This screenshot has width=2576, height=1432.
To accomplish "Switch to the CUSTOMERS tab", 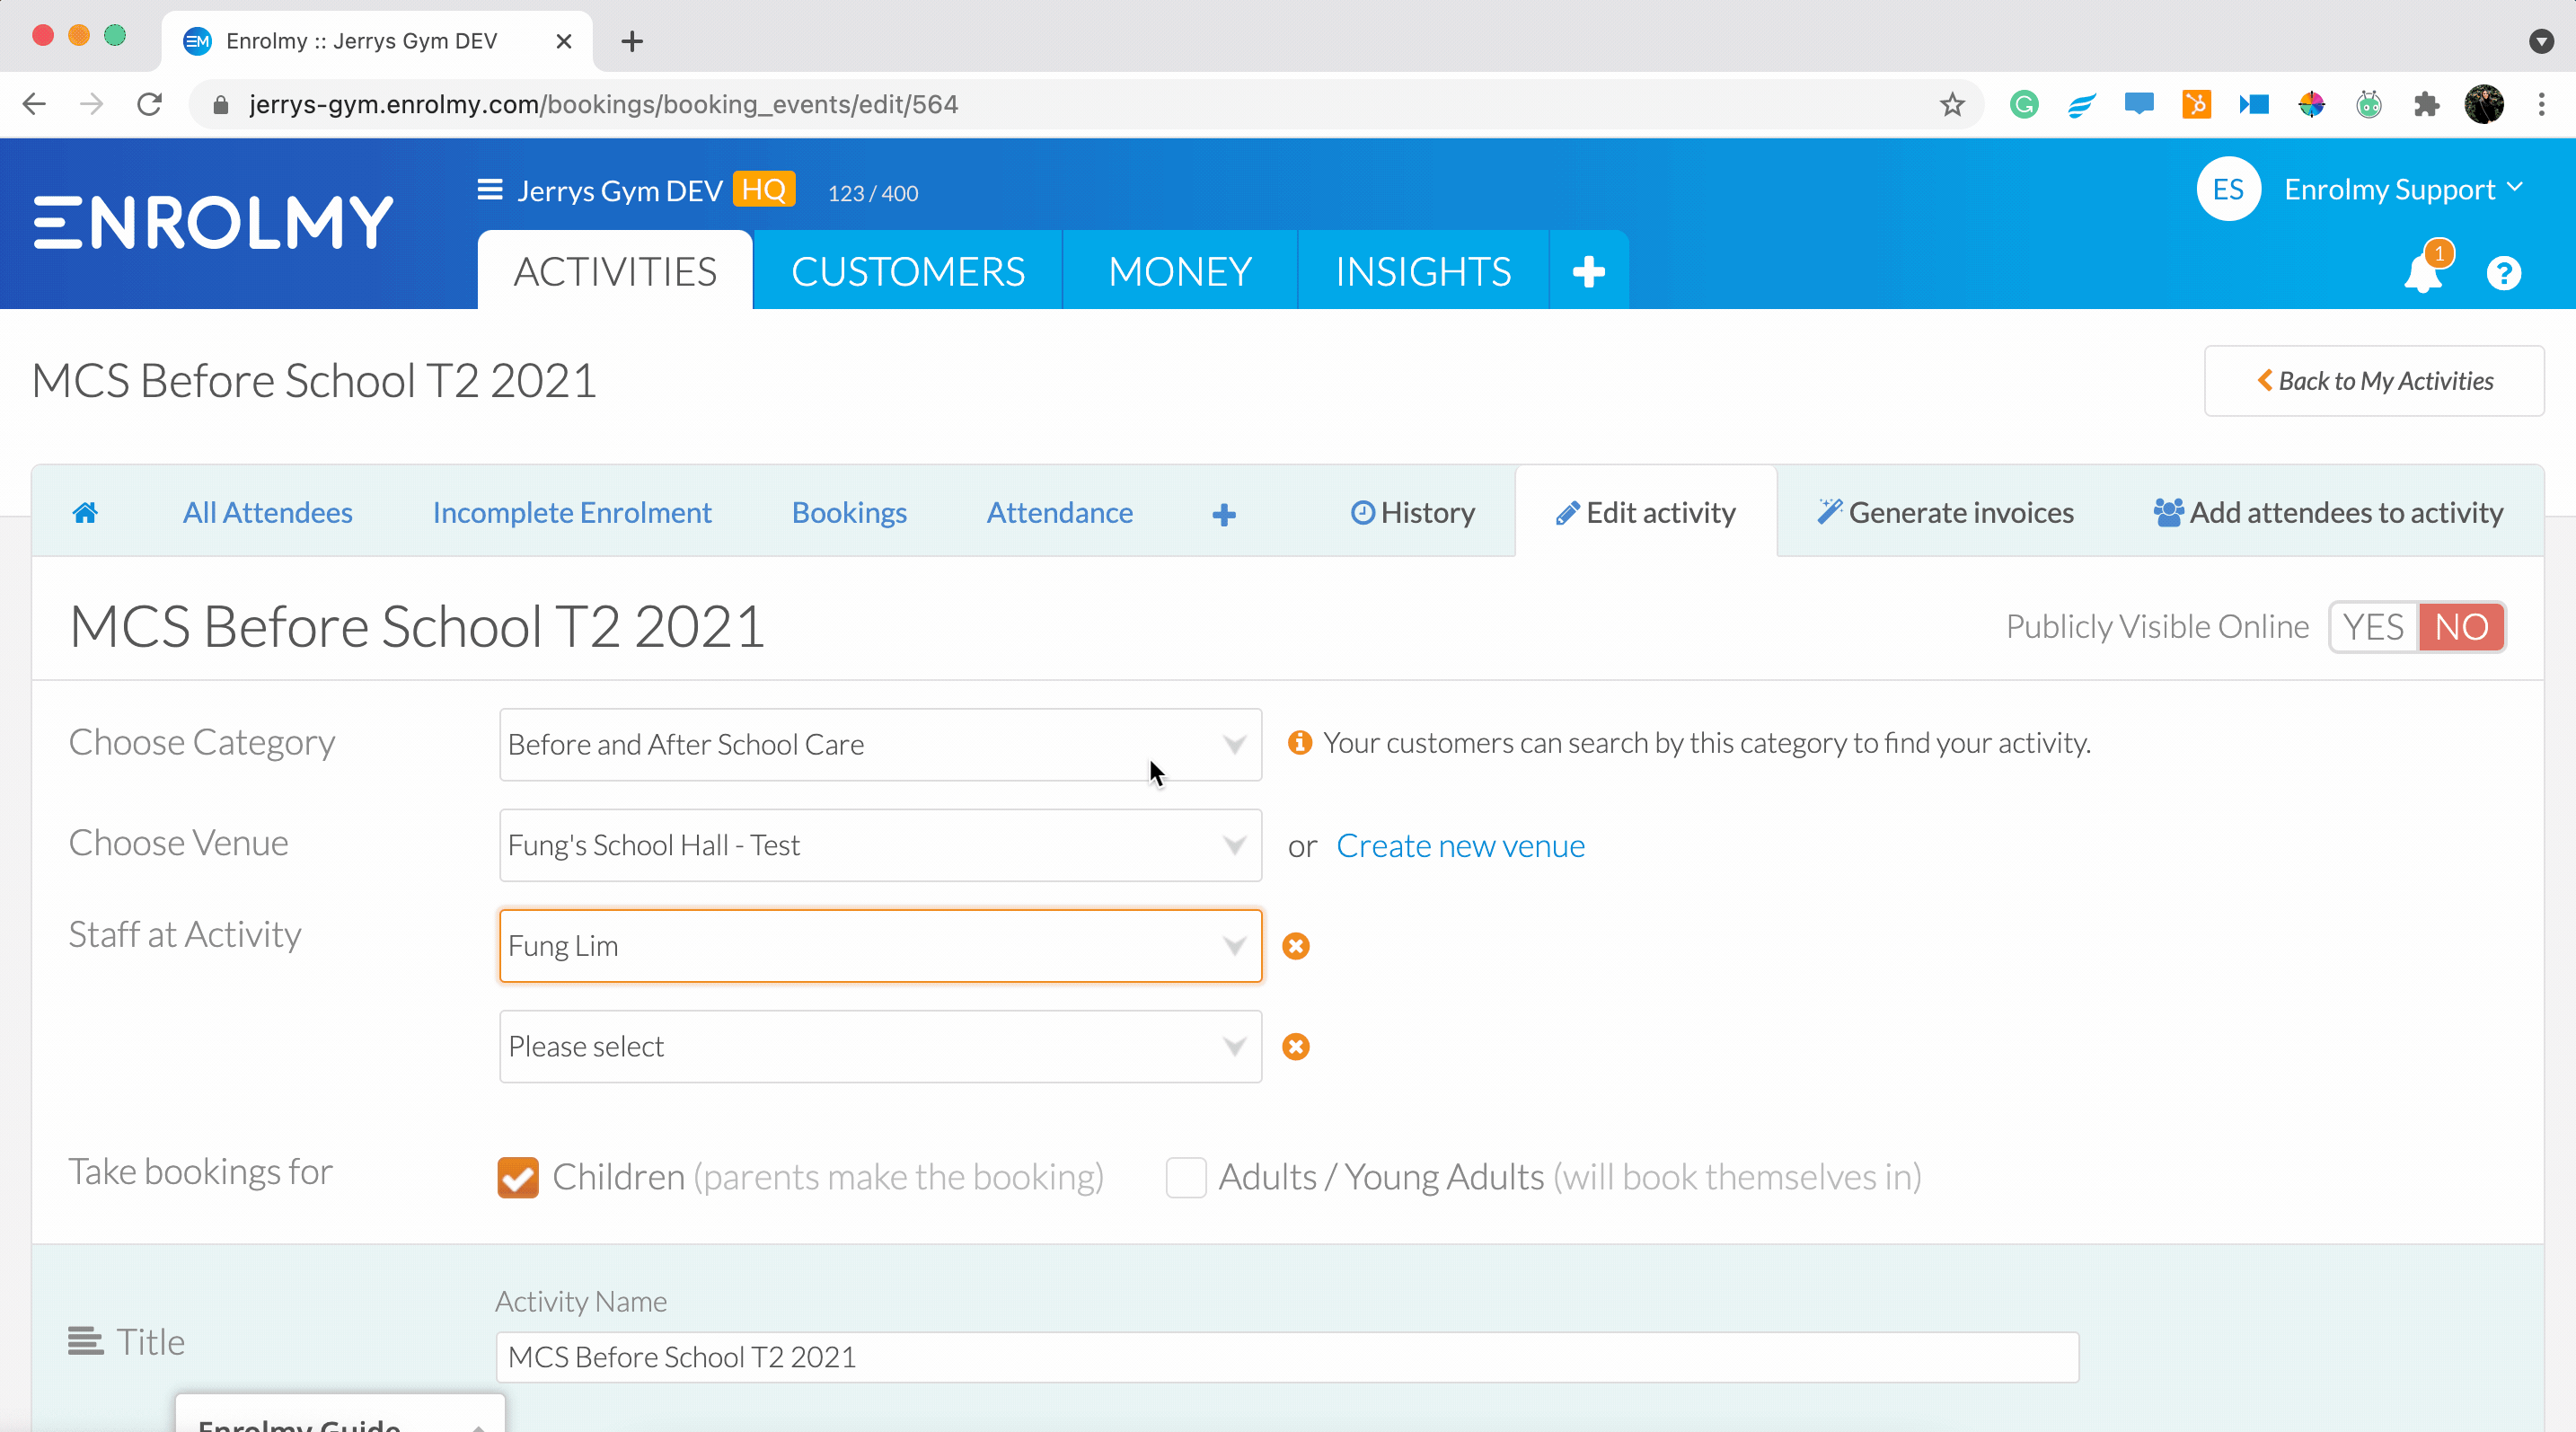I will click(908, 271).
